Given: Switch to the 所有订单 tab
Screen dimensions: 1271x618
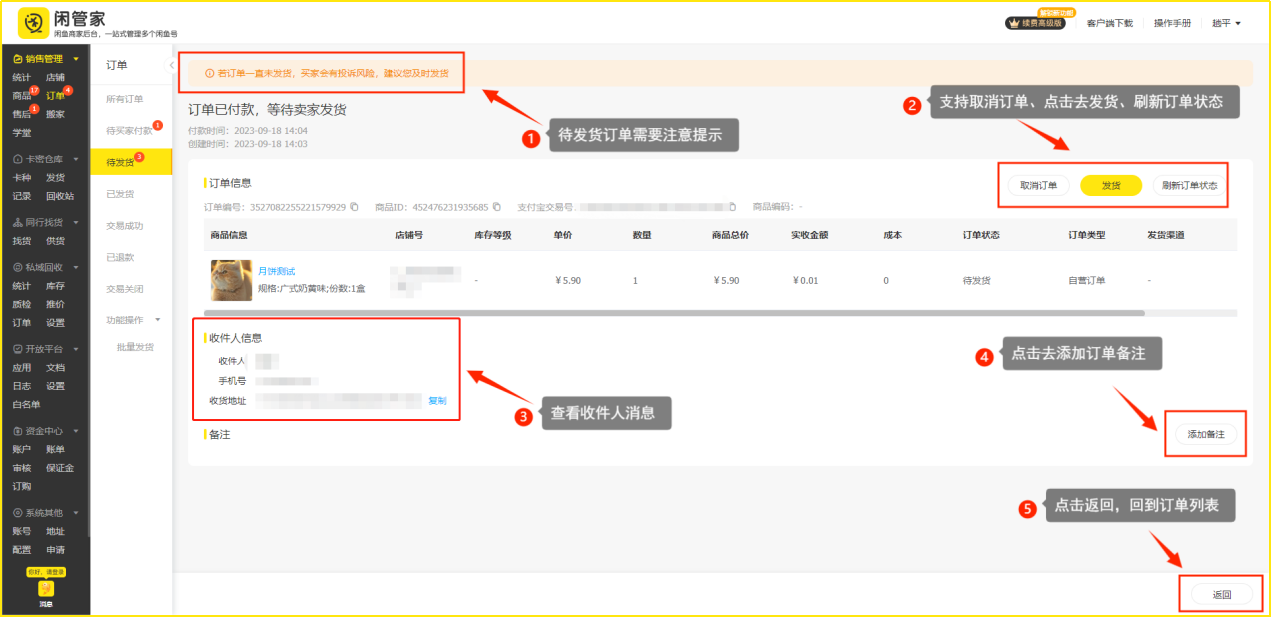Looking at the screenshot, I should pos(125,99).
